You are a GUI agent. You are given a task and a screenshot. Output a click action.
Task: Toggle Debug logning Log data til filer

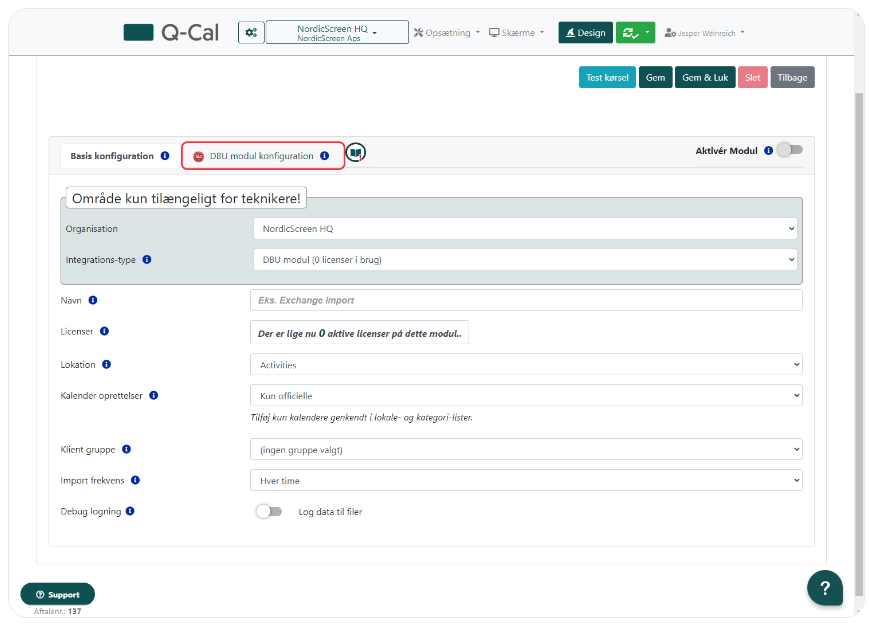click(x=269, y=511)
